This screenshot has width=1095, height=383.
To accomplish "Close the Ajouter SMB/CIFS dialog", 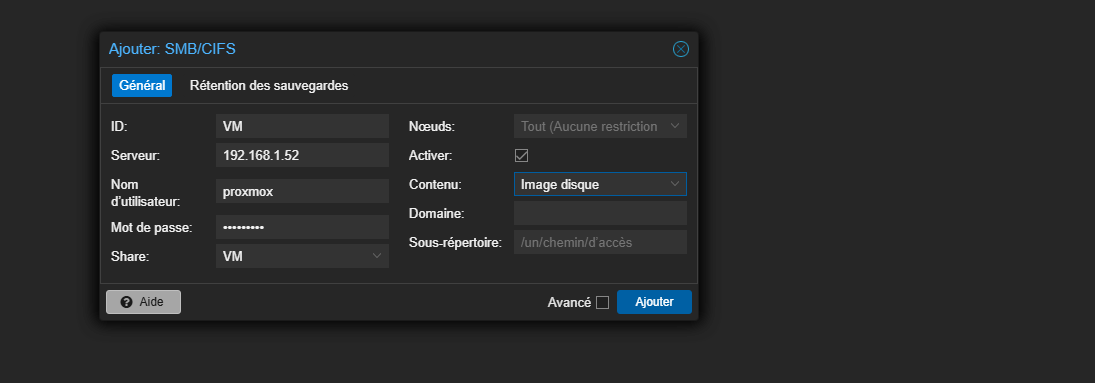I will pos(680,49).
